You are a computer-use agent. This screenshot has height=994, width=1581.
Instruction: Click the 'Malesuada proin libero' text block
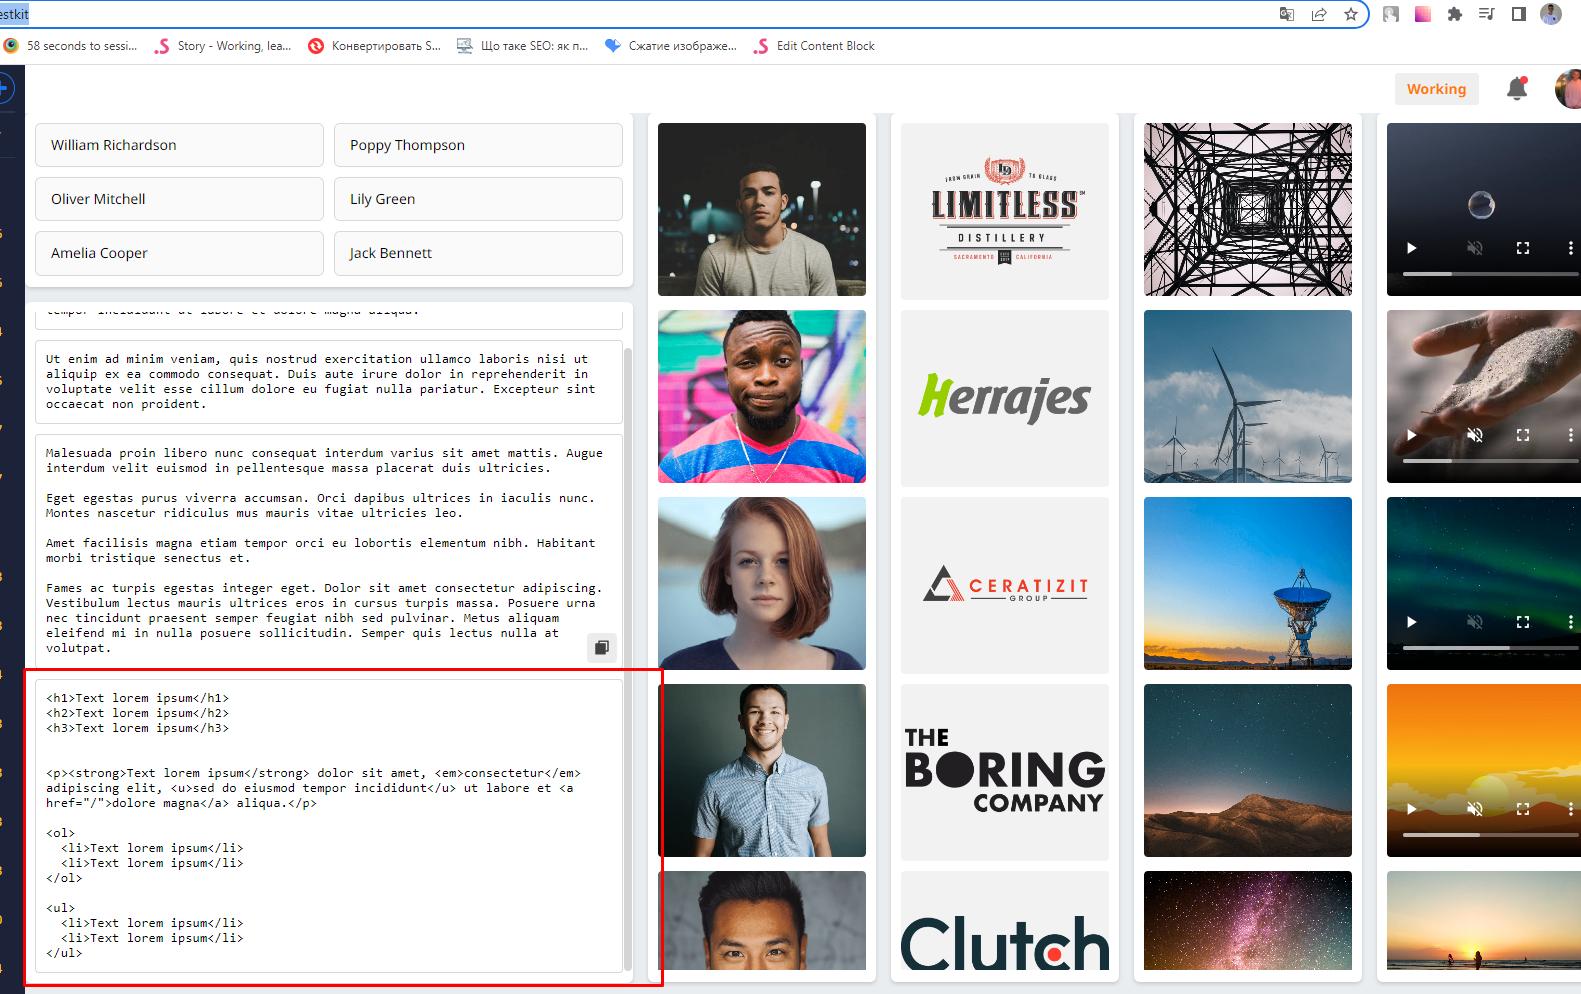(329, 550)
